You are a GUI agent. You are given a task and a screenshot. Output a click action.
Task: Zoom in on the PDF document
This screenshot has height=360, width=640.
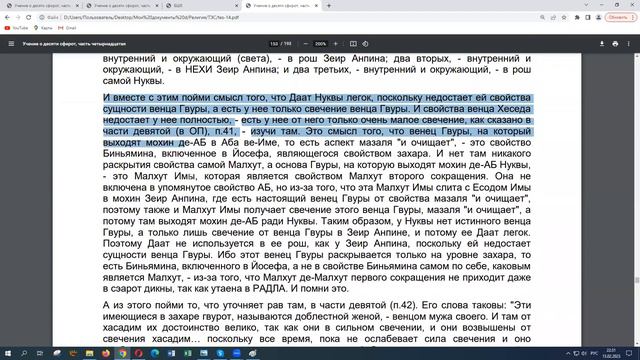click(x=336, y=44)
